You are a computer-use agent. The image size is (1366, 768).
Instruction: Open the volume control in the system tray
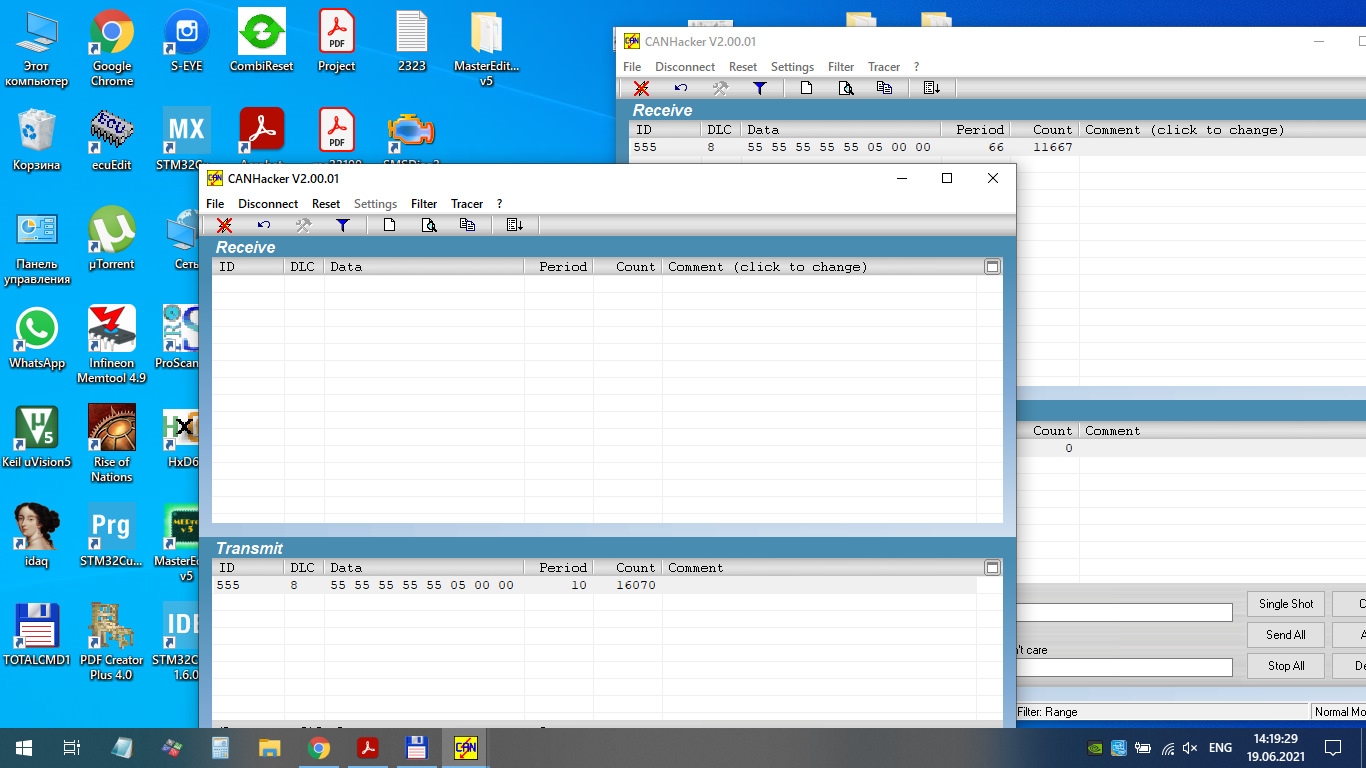(1190, 748)
